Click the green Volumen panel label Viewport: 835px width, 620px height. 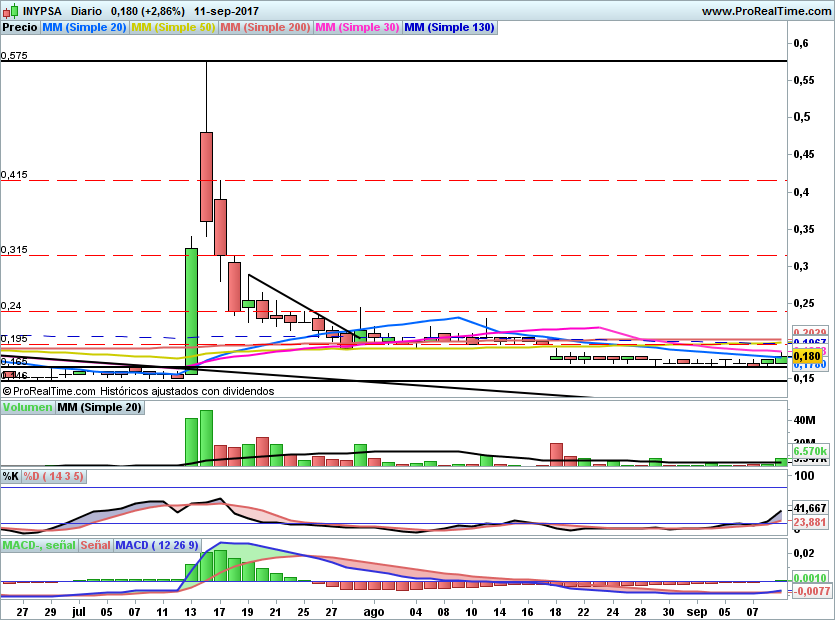(27, 408)
